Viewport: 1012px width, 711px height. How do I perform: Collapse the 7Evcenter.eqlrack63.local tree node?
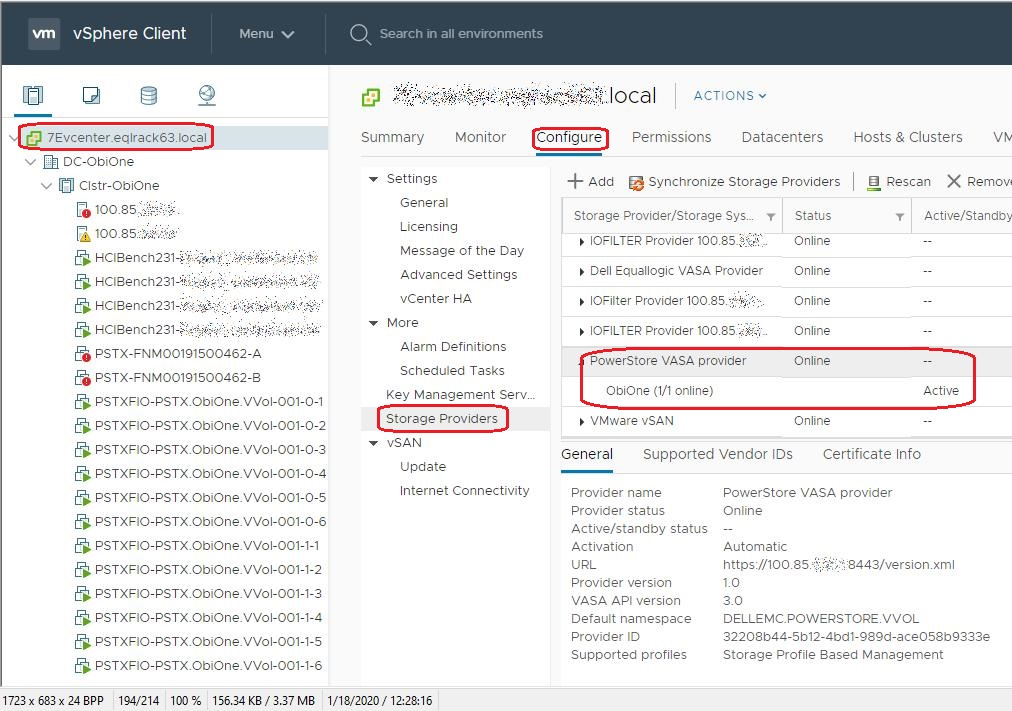point(14,137)
